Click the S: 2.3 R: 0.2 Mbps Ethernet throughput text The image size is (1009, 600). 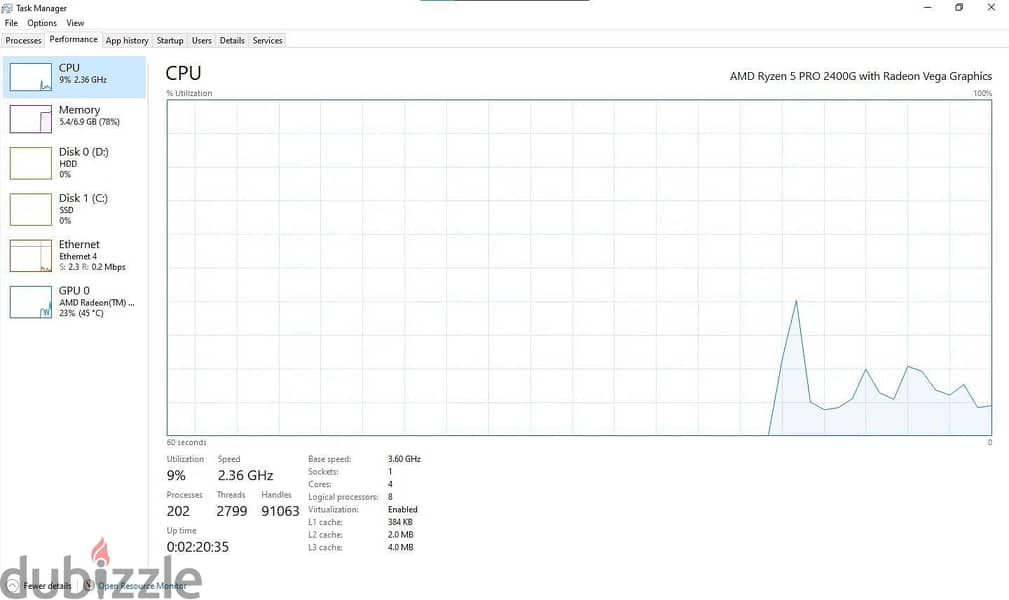point(93,267)
